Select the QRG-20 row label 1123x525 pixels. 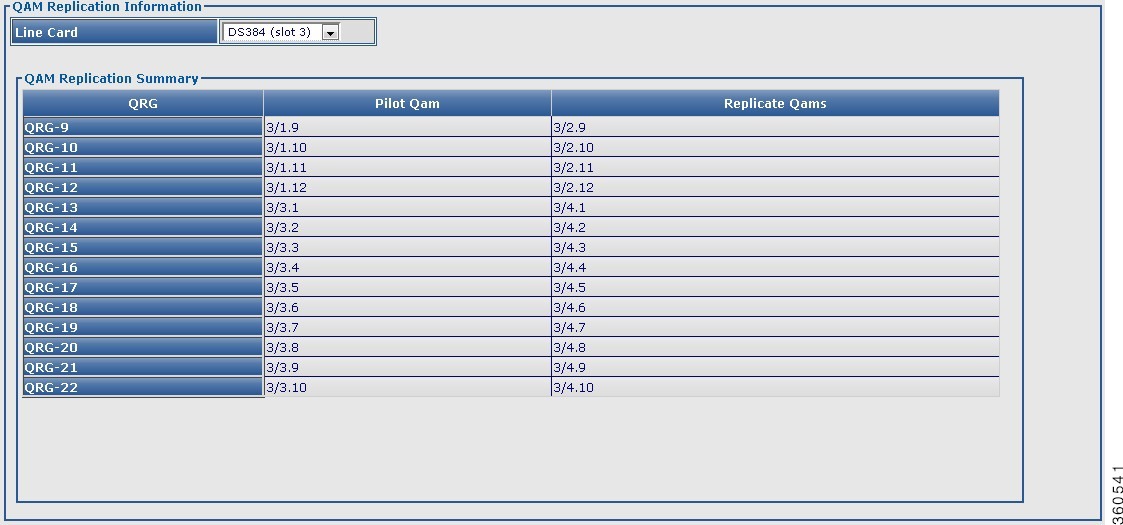point(143,348)
